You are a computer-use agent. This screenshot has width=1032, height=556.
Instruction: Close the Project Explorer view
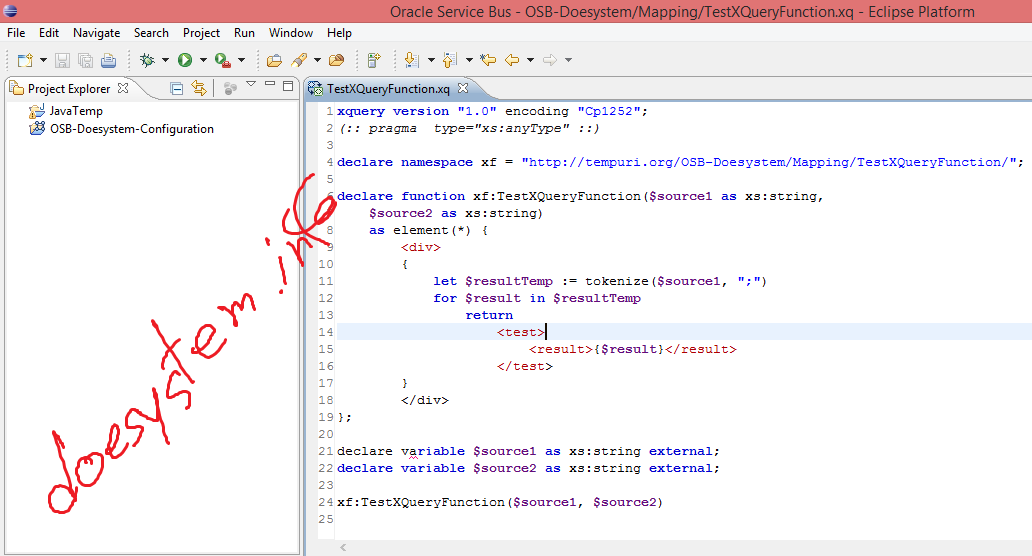click(x=123, y=88)
